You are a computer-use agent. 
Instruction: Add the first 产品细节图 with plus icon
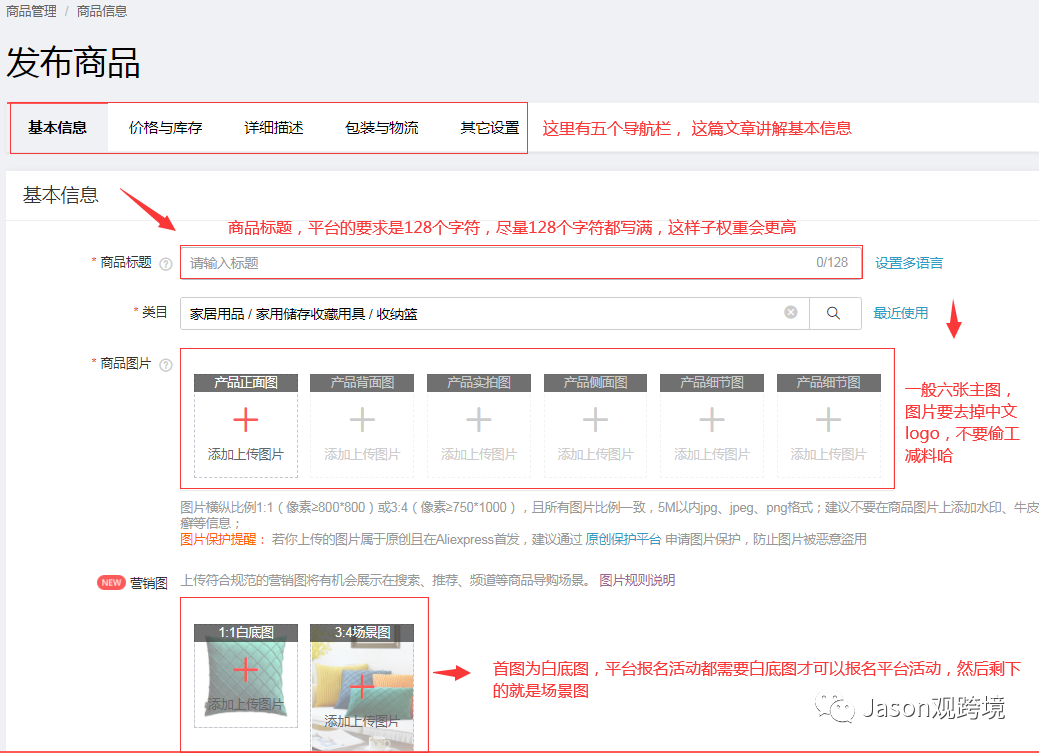[710, 420]
